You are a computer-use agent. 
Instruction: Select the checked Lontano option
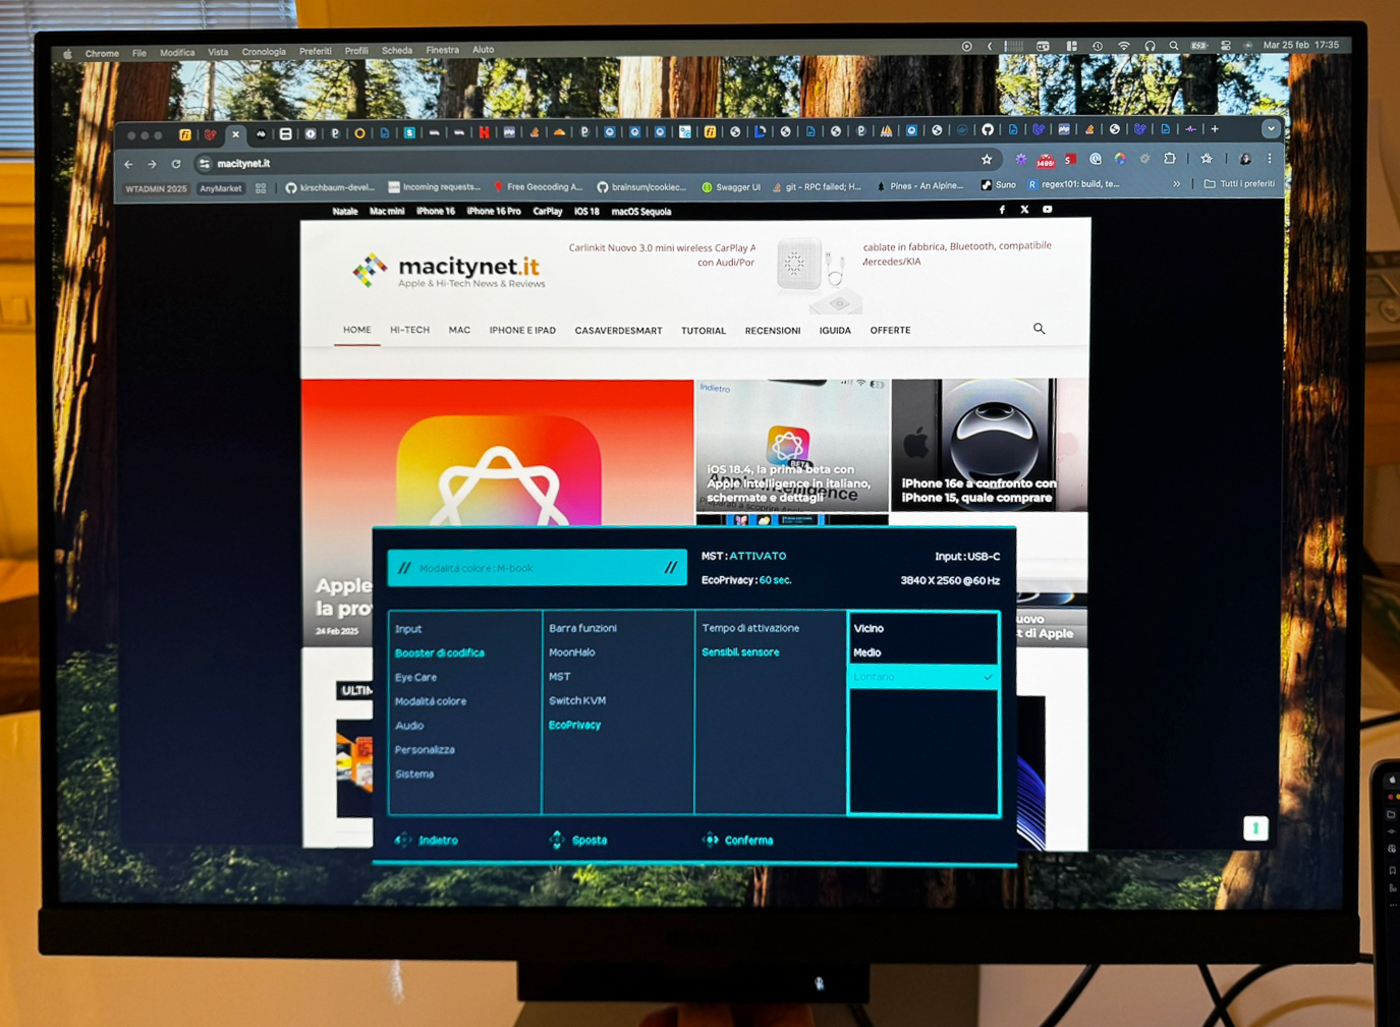point(922,677)
